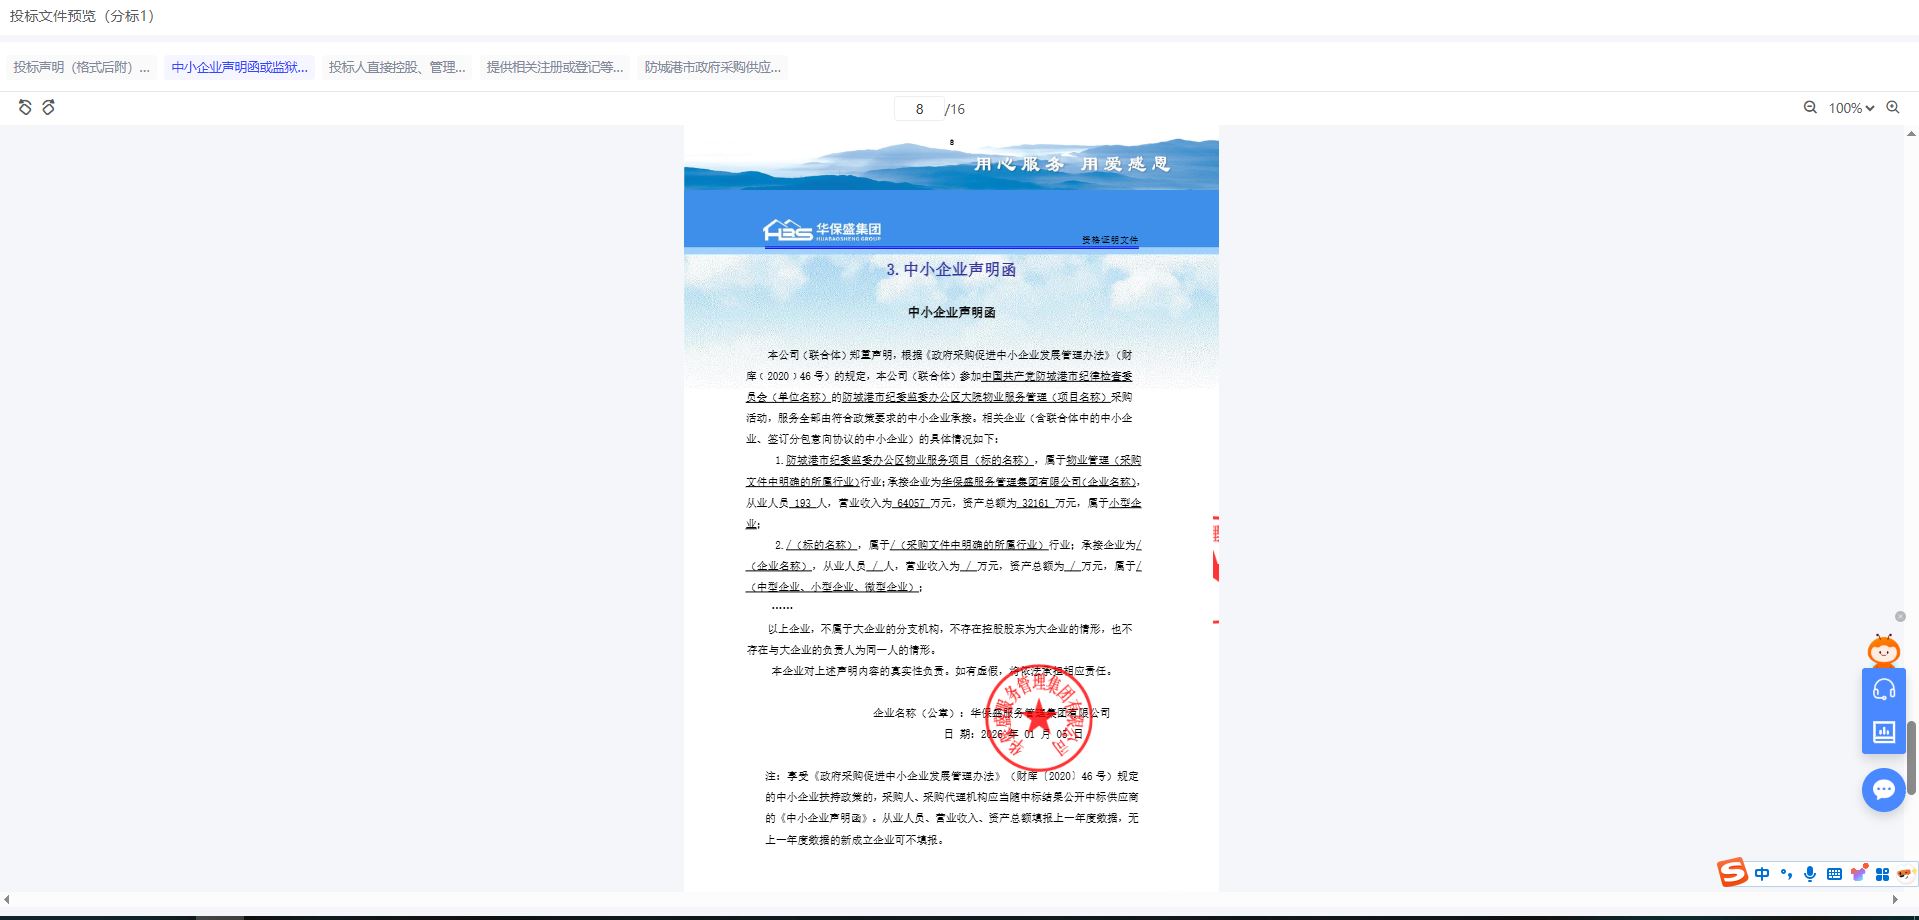
Task: Toggle Sogou input Chinese/English mode
Action: click(x=1762, y=874)
